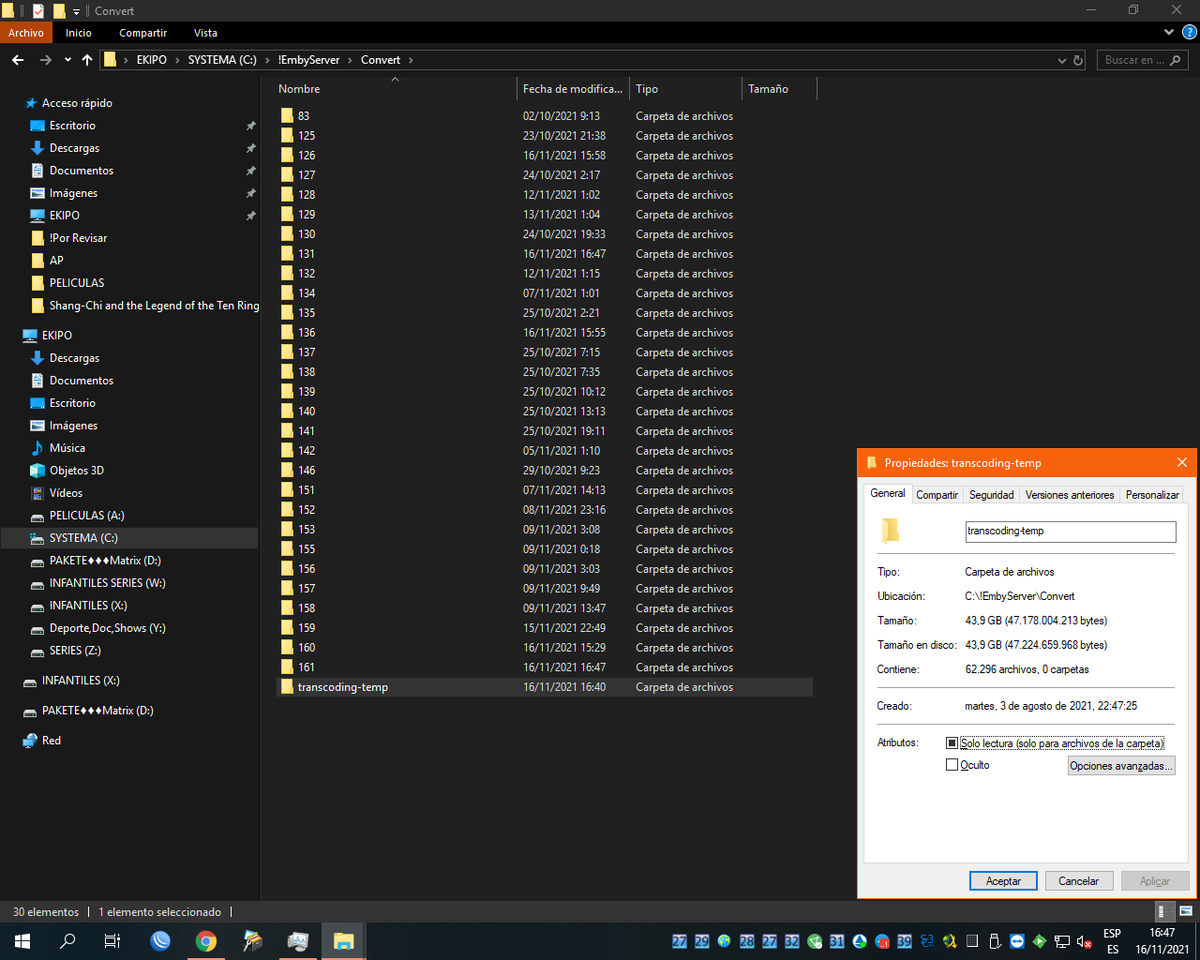Switch to the Seguridad tab in properties
The image size is (1200, 960).
click(991, 494)
